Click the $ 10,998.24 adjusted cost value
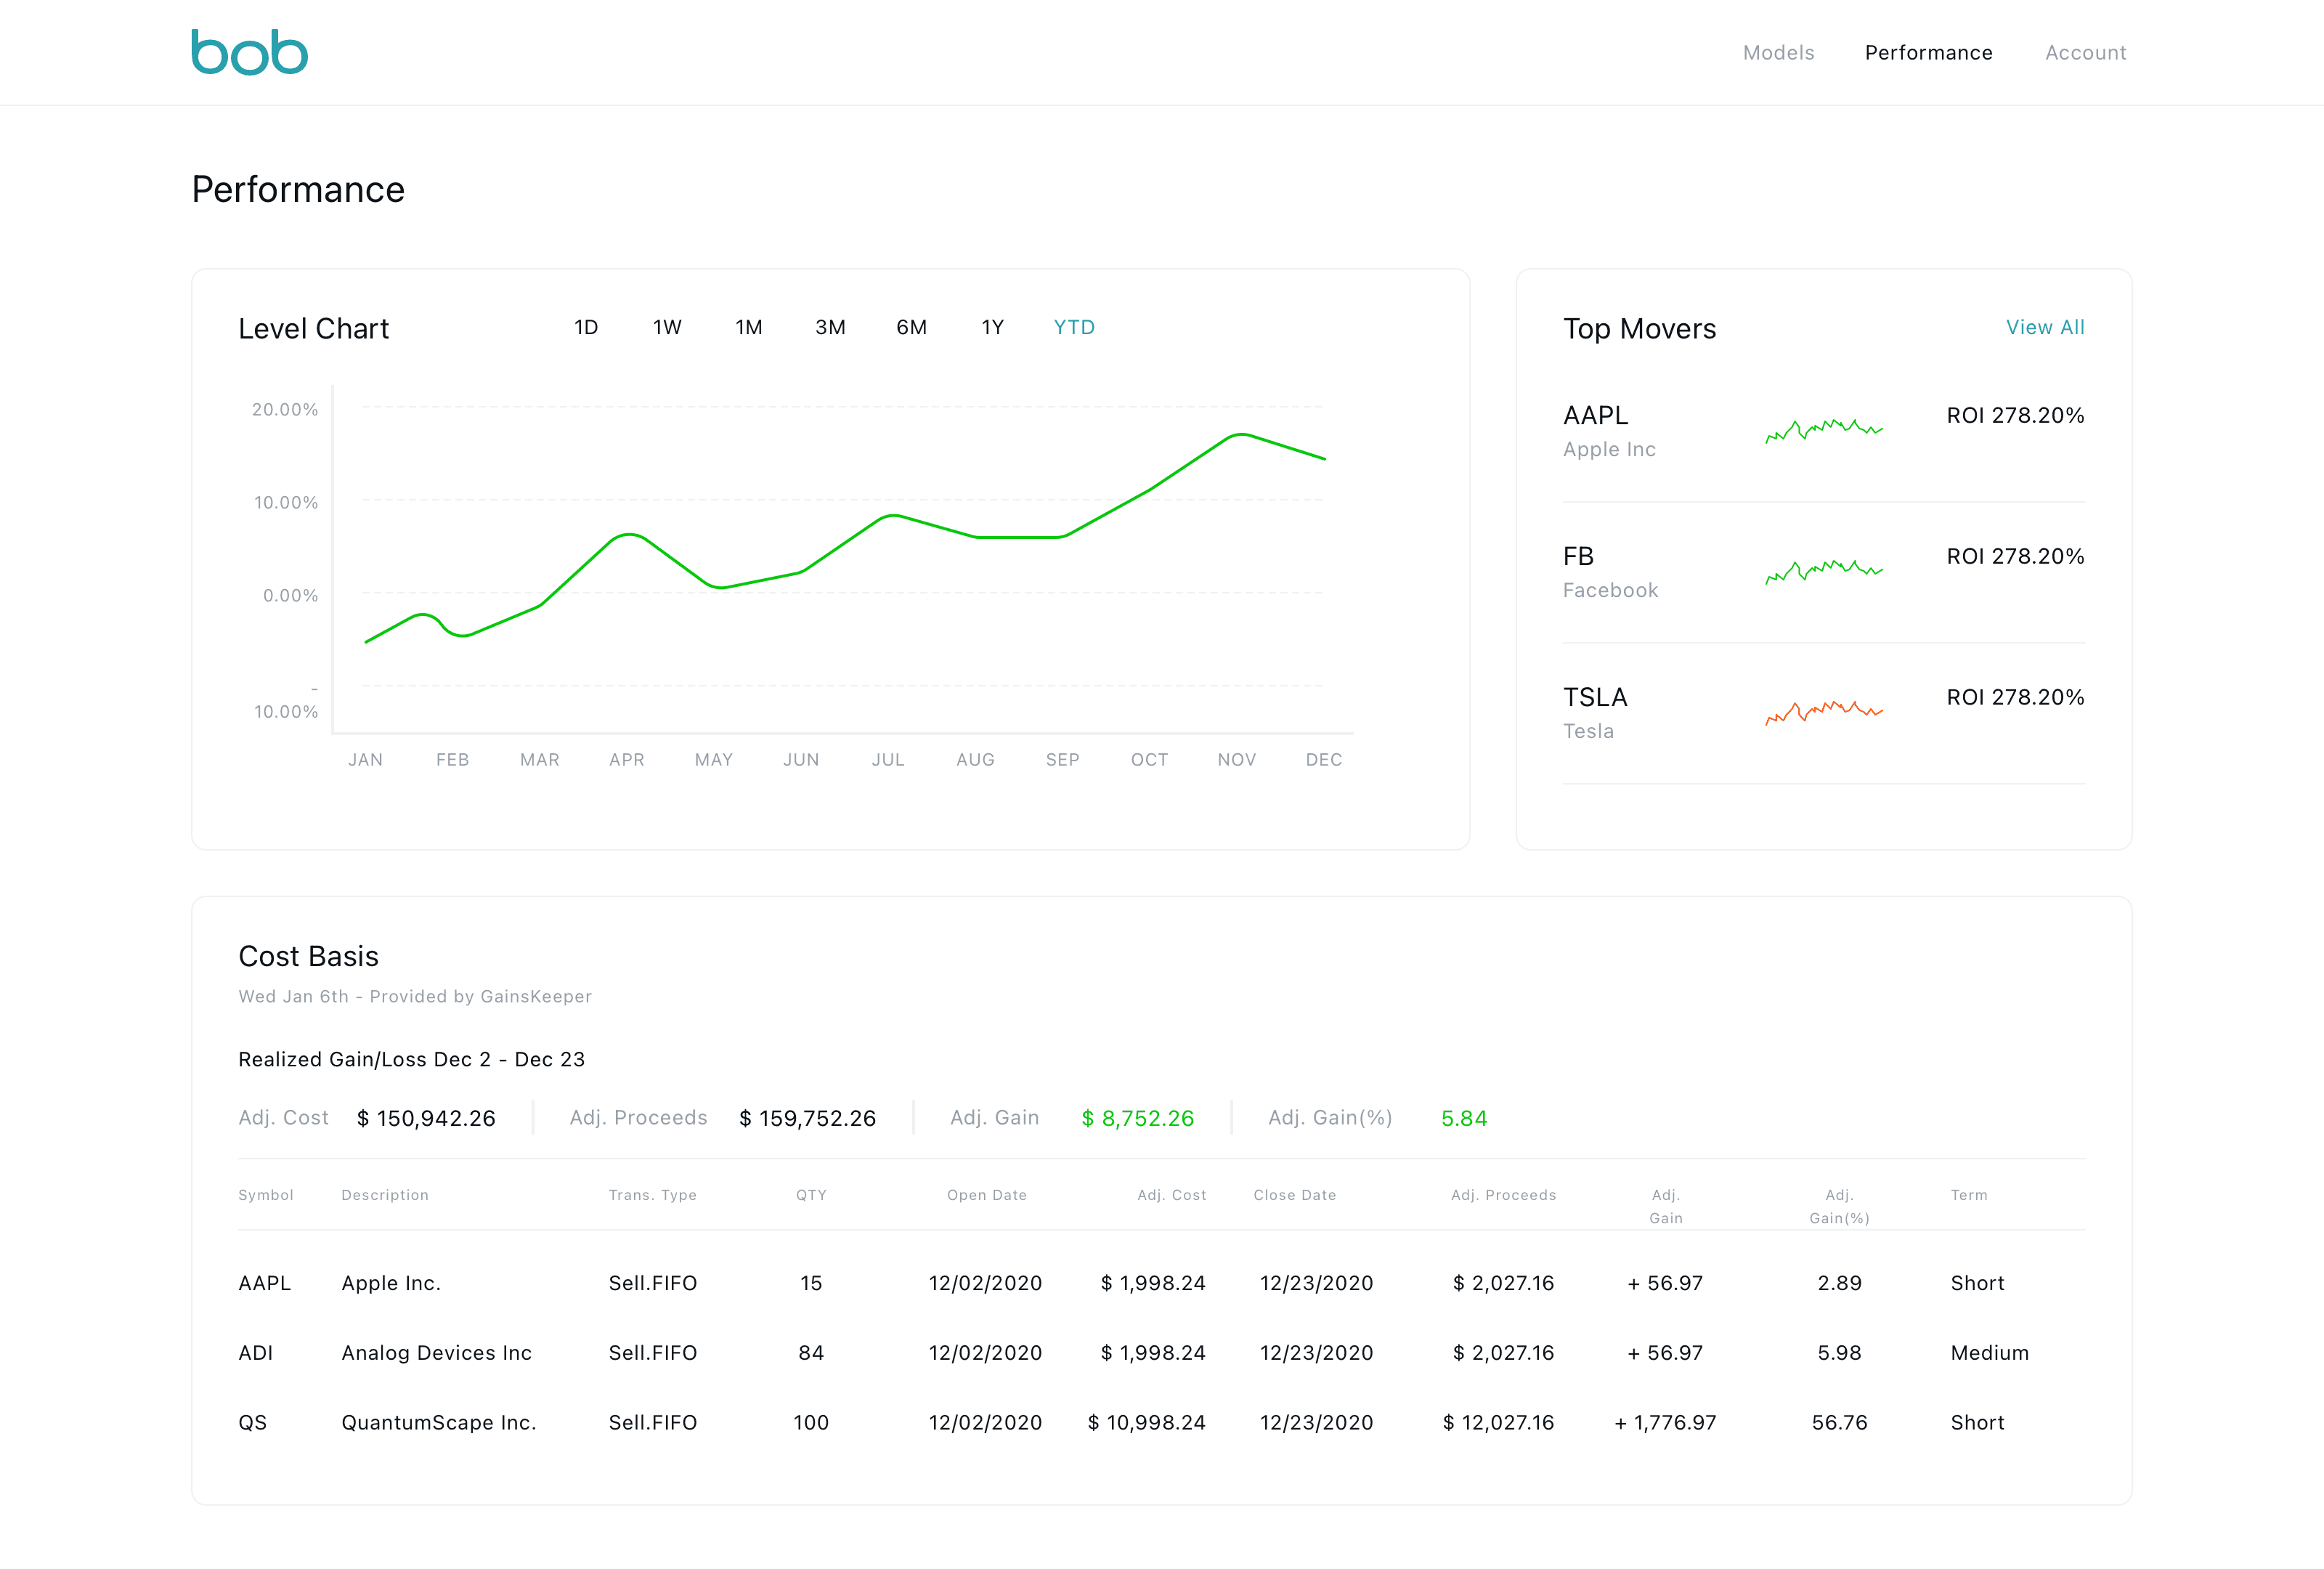2324x1569 pixels. tap(1146, 1422)
